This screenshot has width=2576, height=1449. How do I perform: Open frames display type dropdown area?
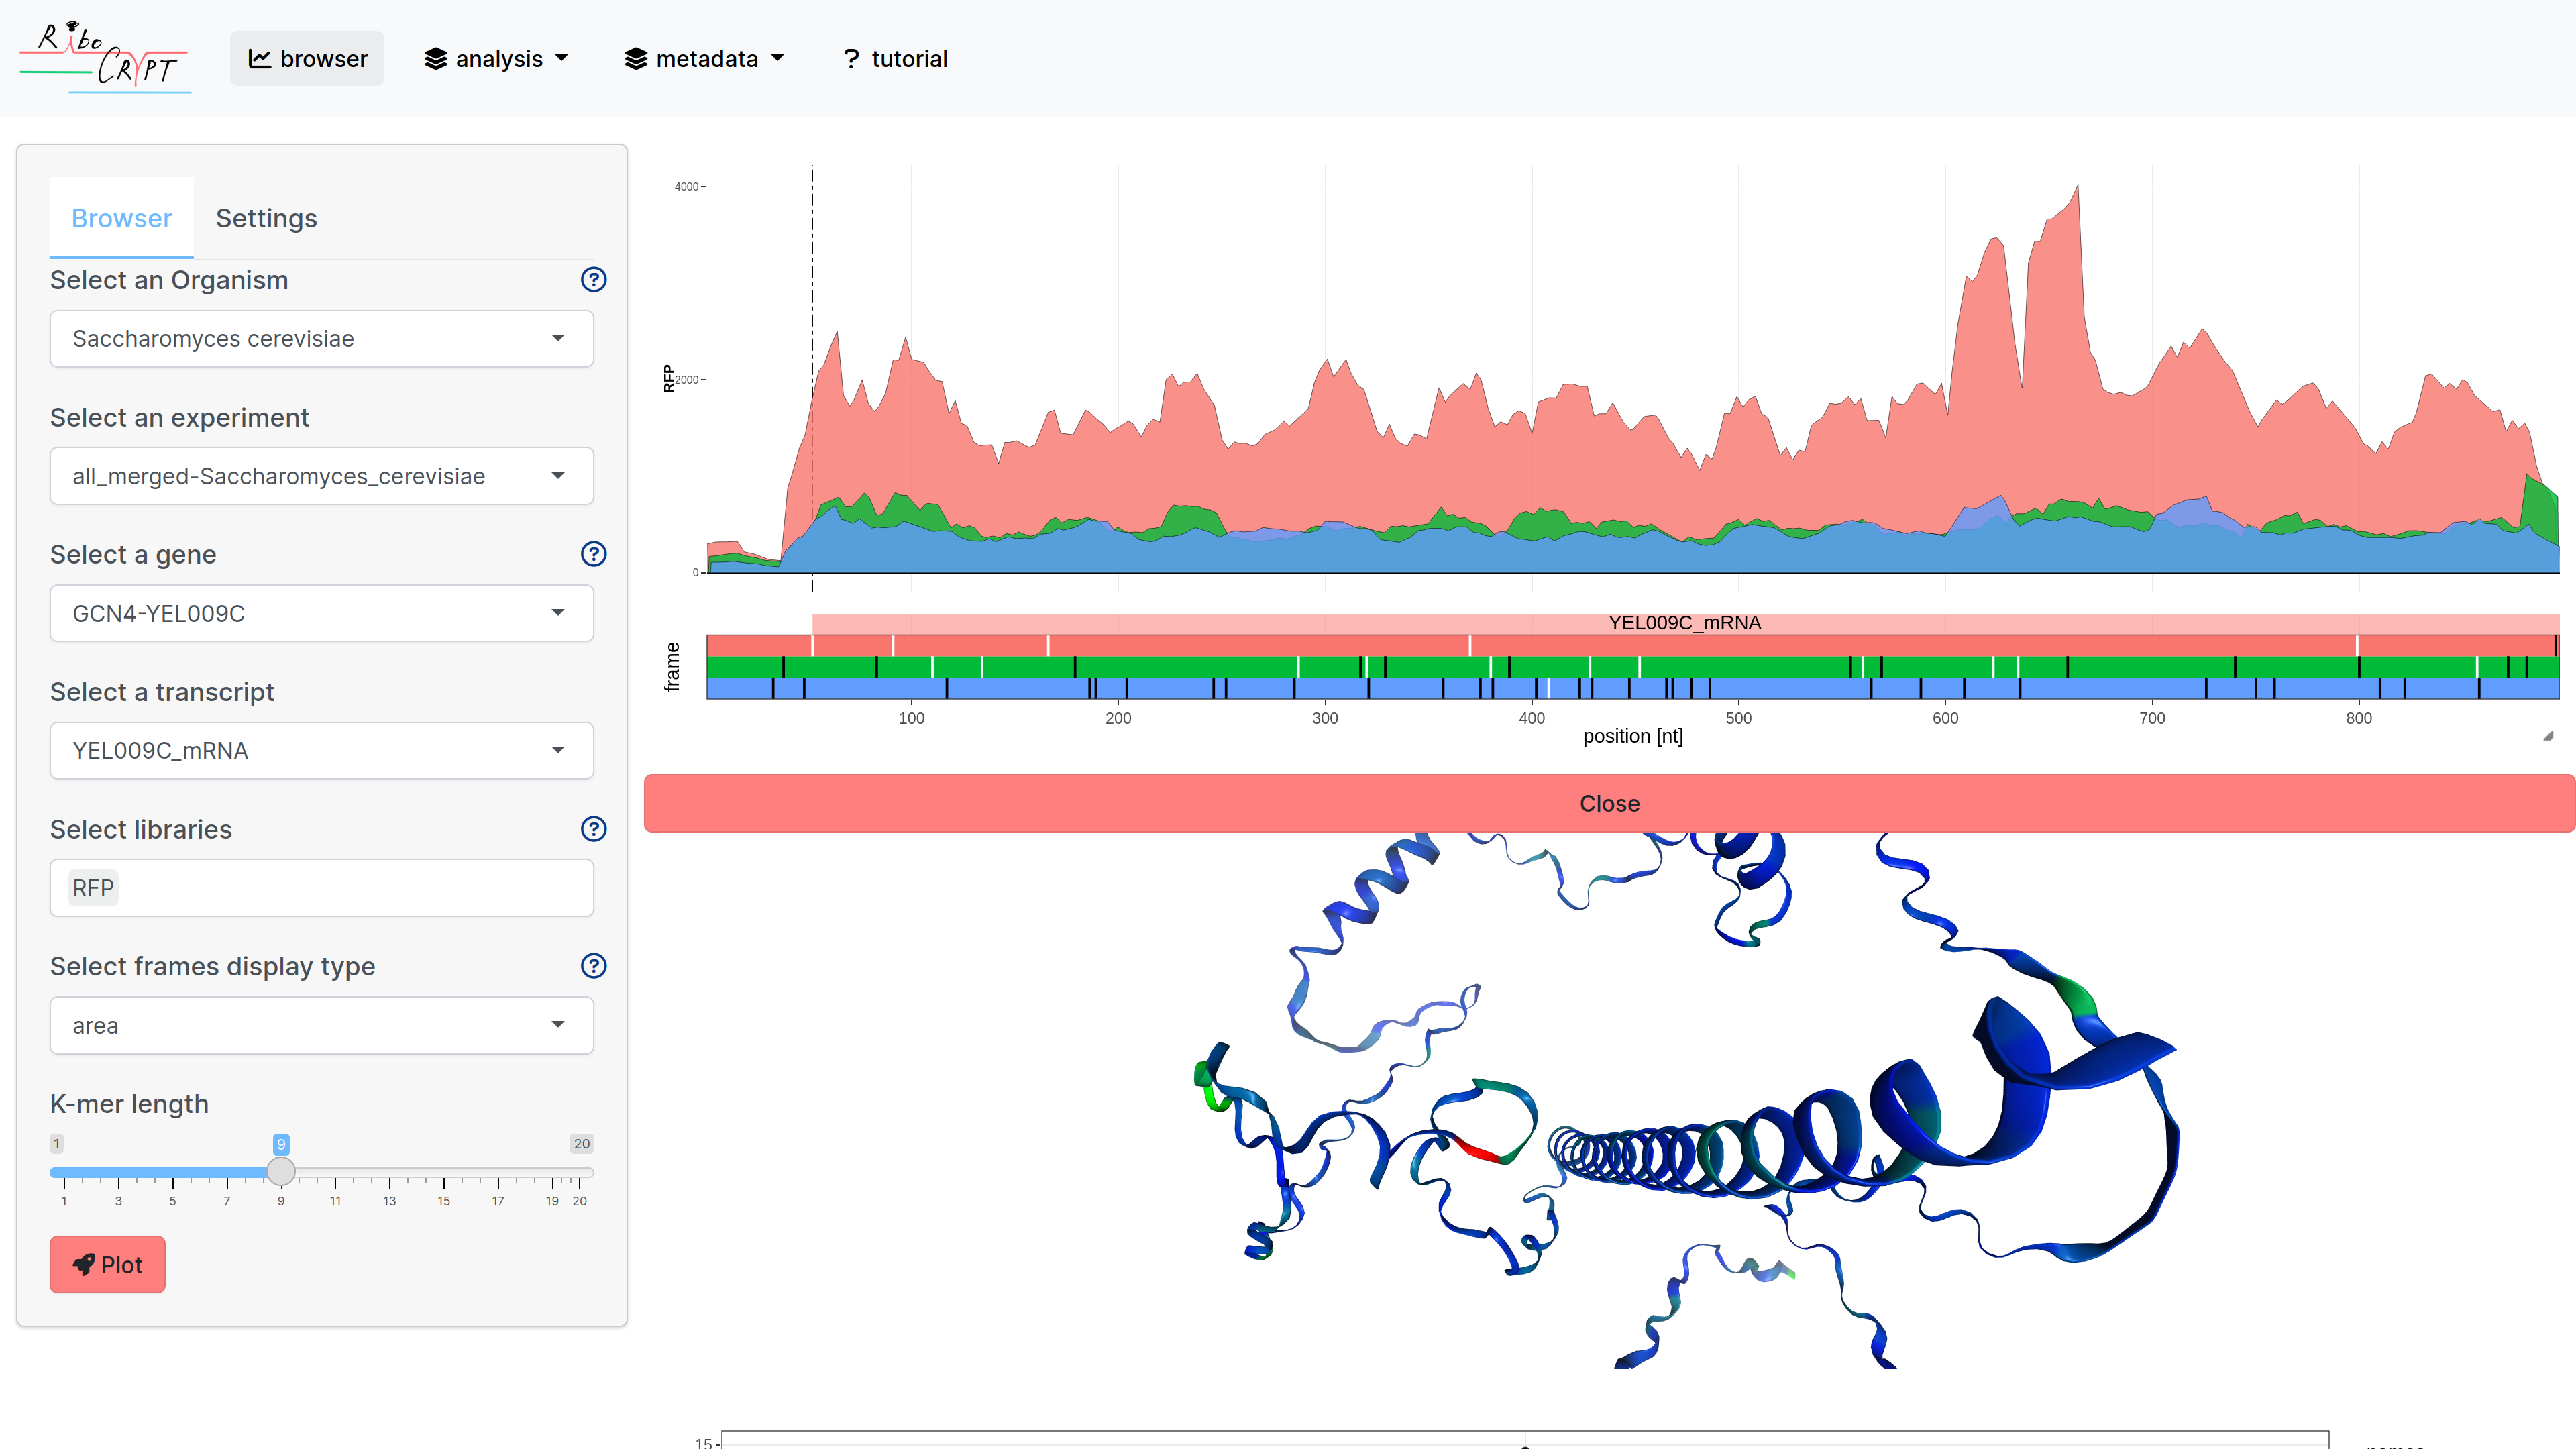pos(321,1025)
